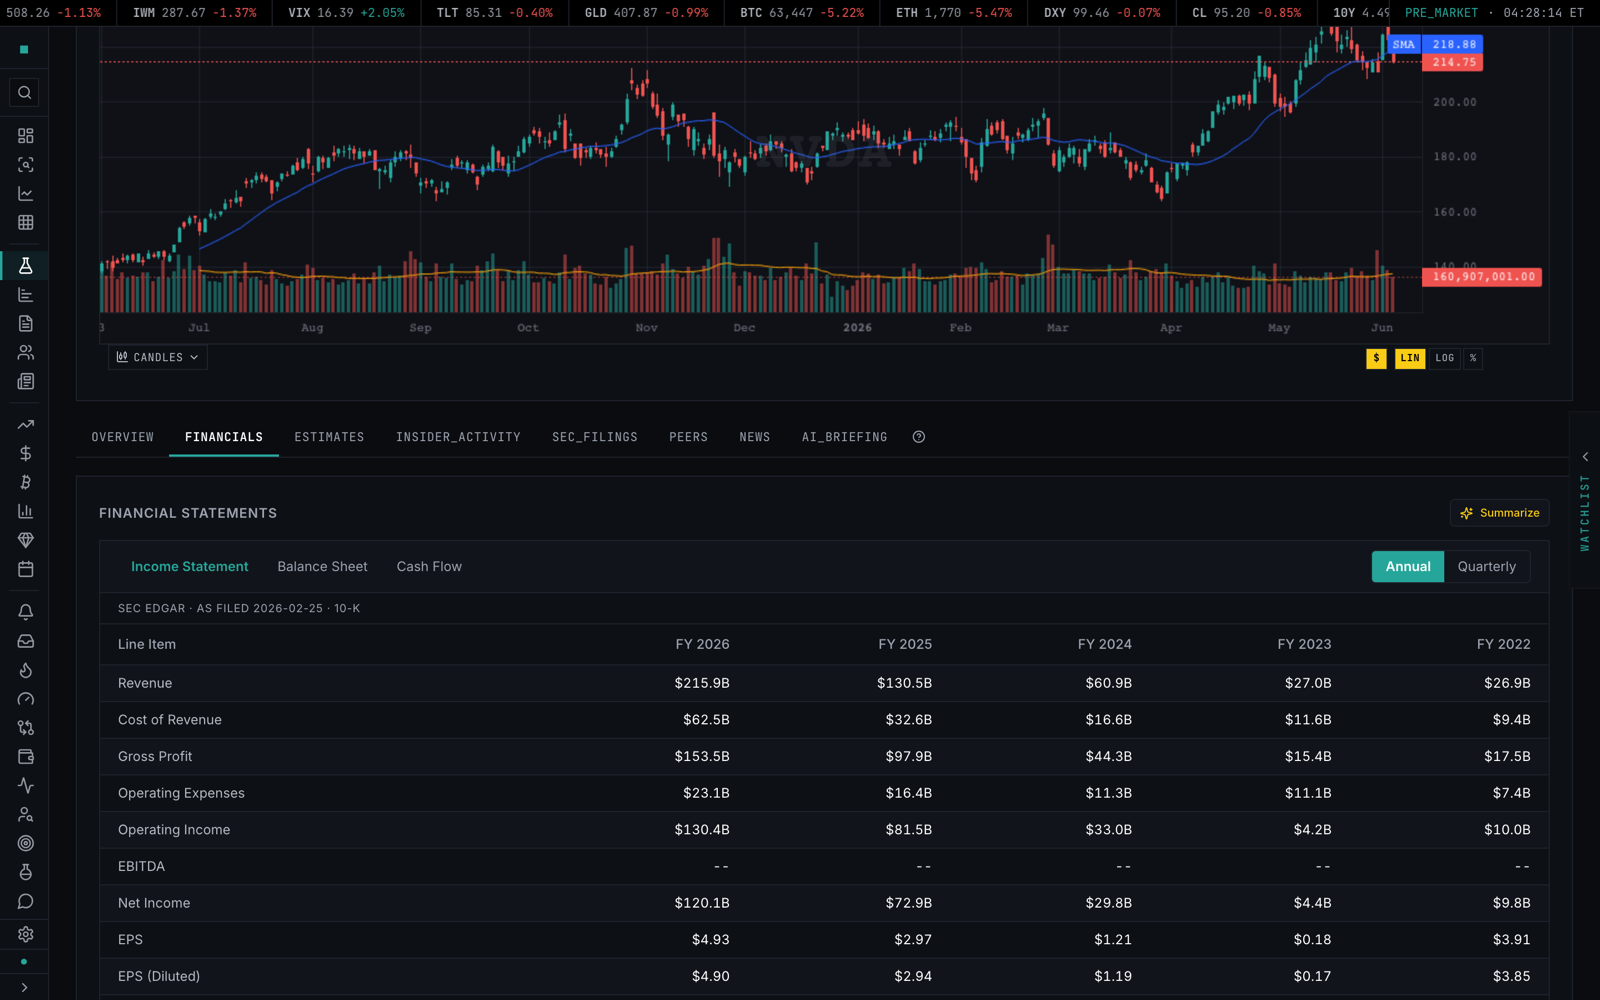The height and width of the screenshot is (1000, 1600).
Task: Open the target bullseye icon
Action: (x=25, y=844)
